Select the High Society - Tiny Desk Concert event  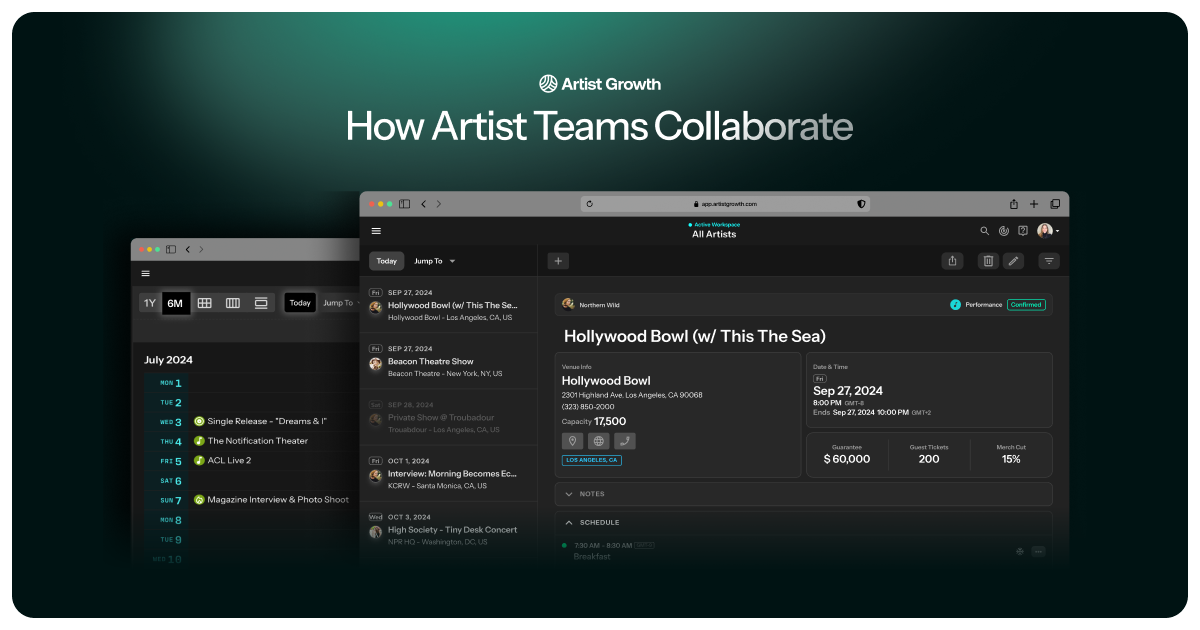click(x=448, y=529)
